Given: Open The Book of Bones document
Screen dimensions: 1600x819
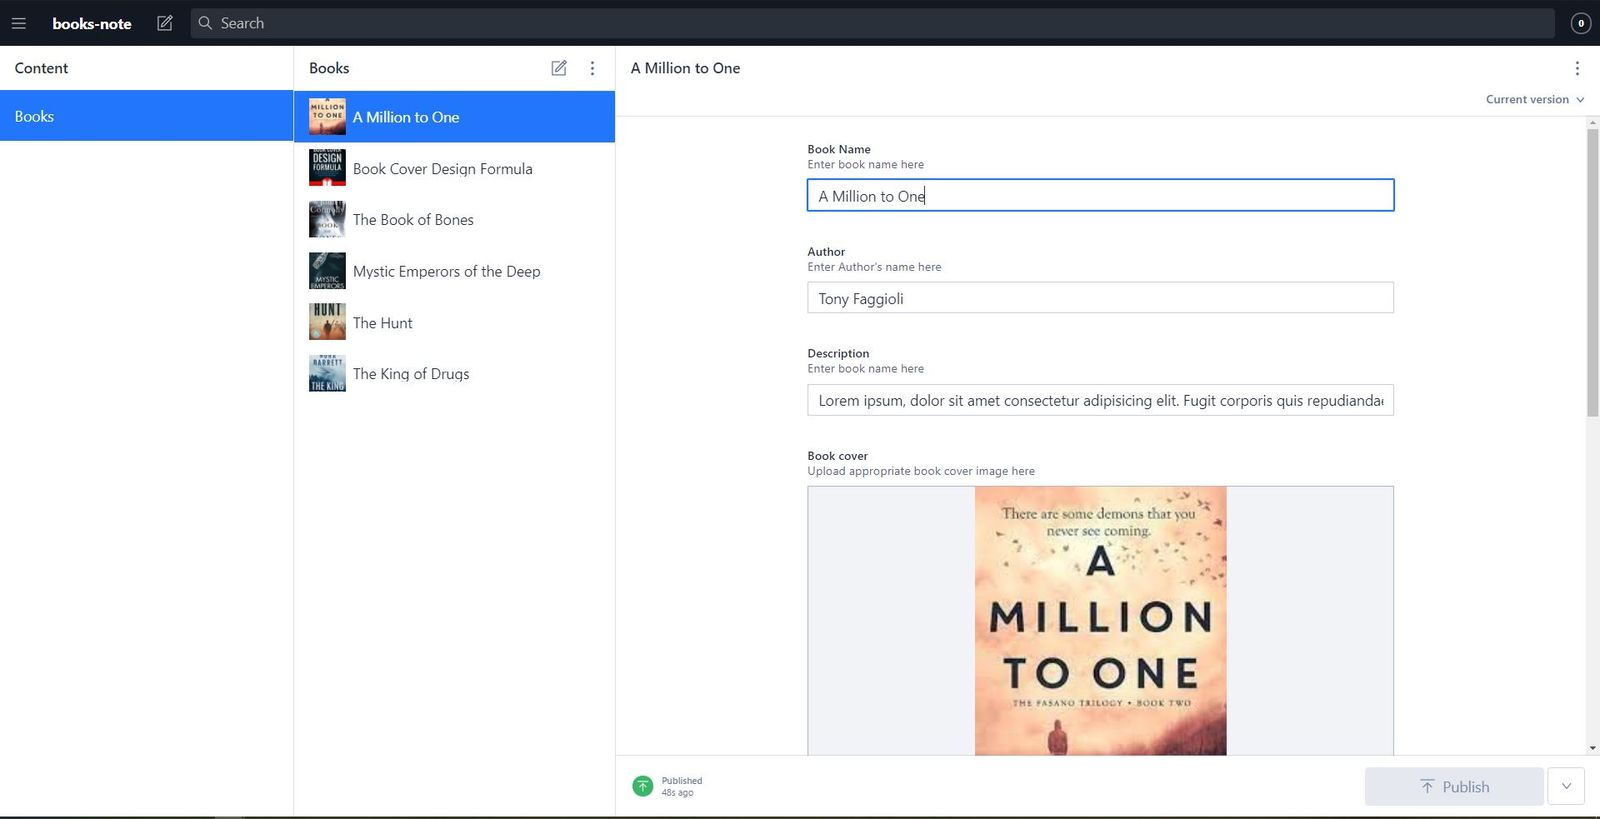Looking at the screenshot, I should click(x=454, y=219).
